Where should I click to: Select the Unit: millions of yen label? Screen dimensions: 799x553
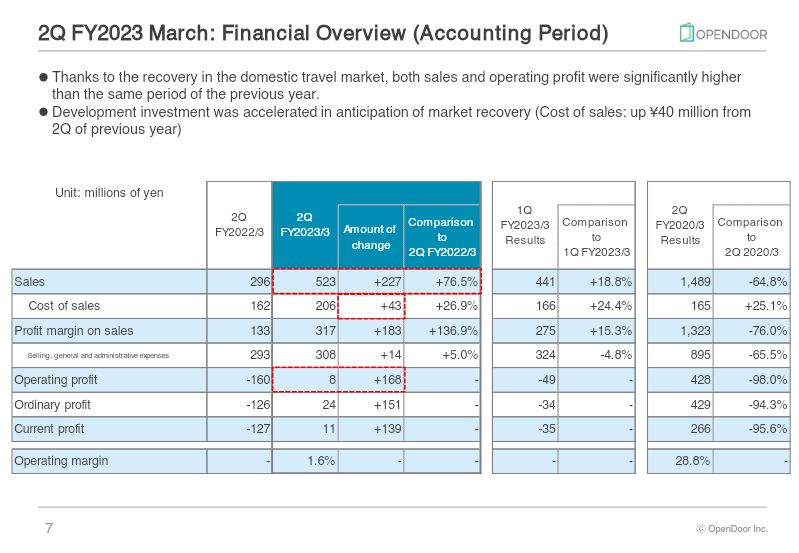pos(109,193)
